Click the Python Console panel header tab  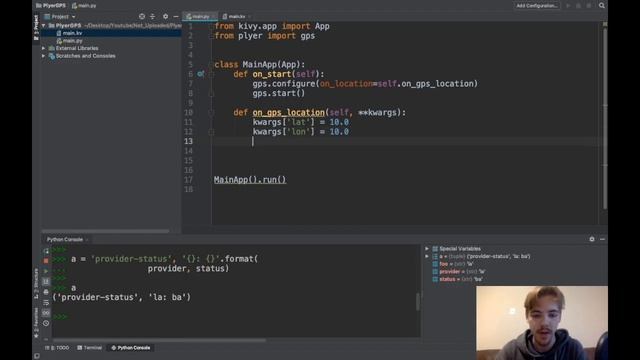coord(65,240)
